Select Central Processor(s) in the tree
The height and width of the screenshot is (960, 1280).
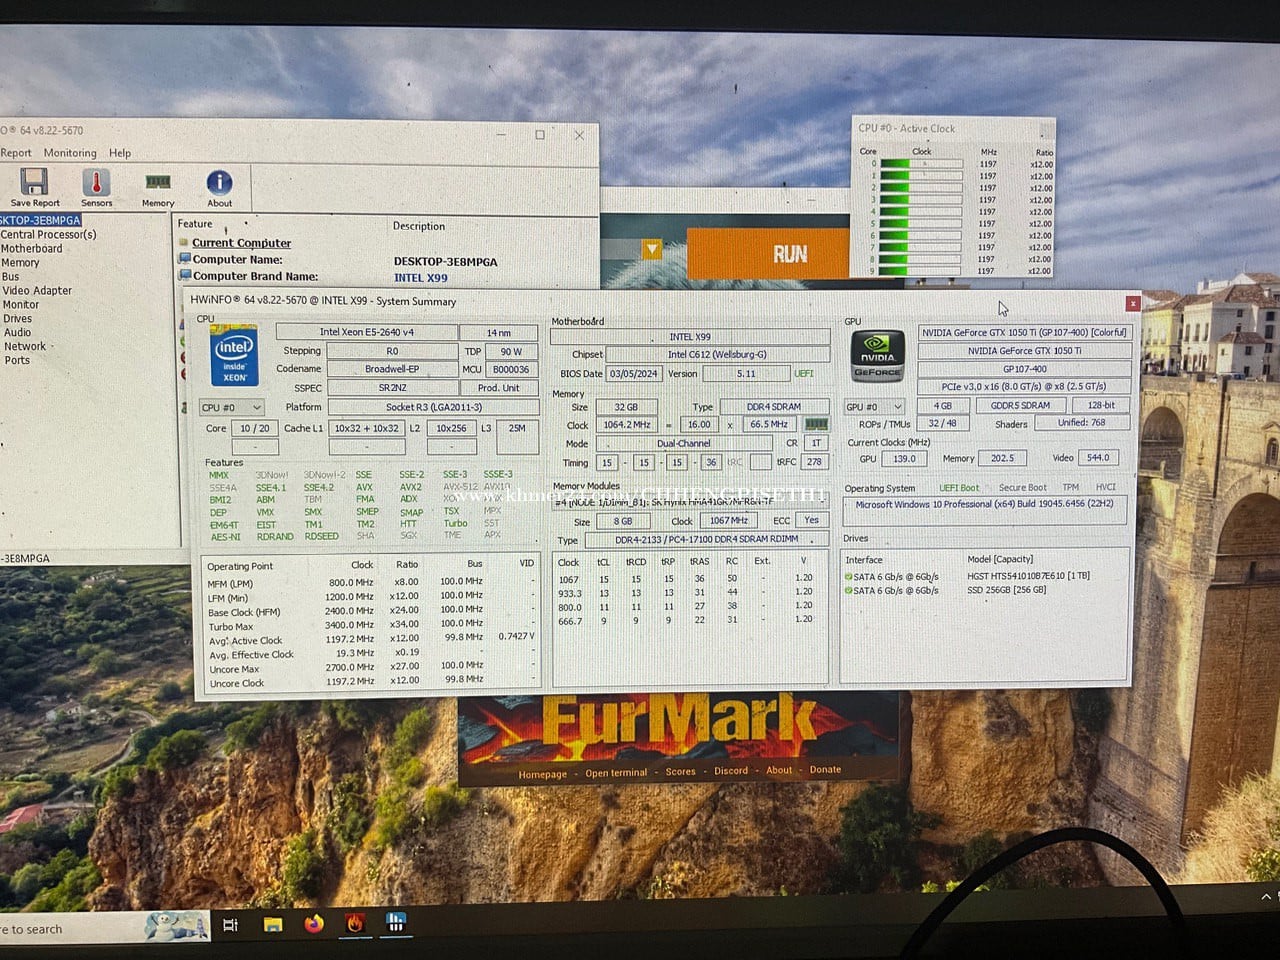coord(48,235)
